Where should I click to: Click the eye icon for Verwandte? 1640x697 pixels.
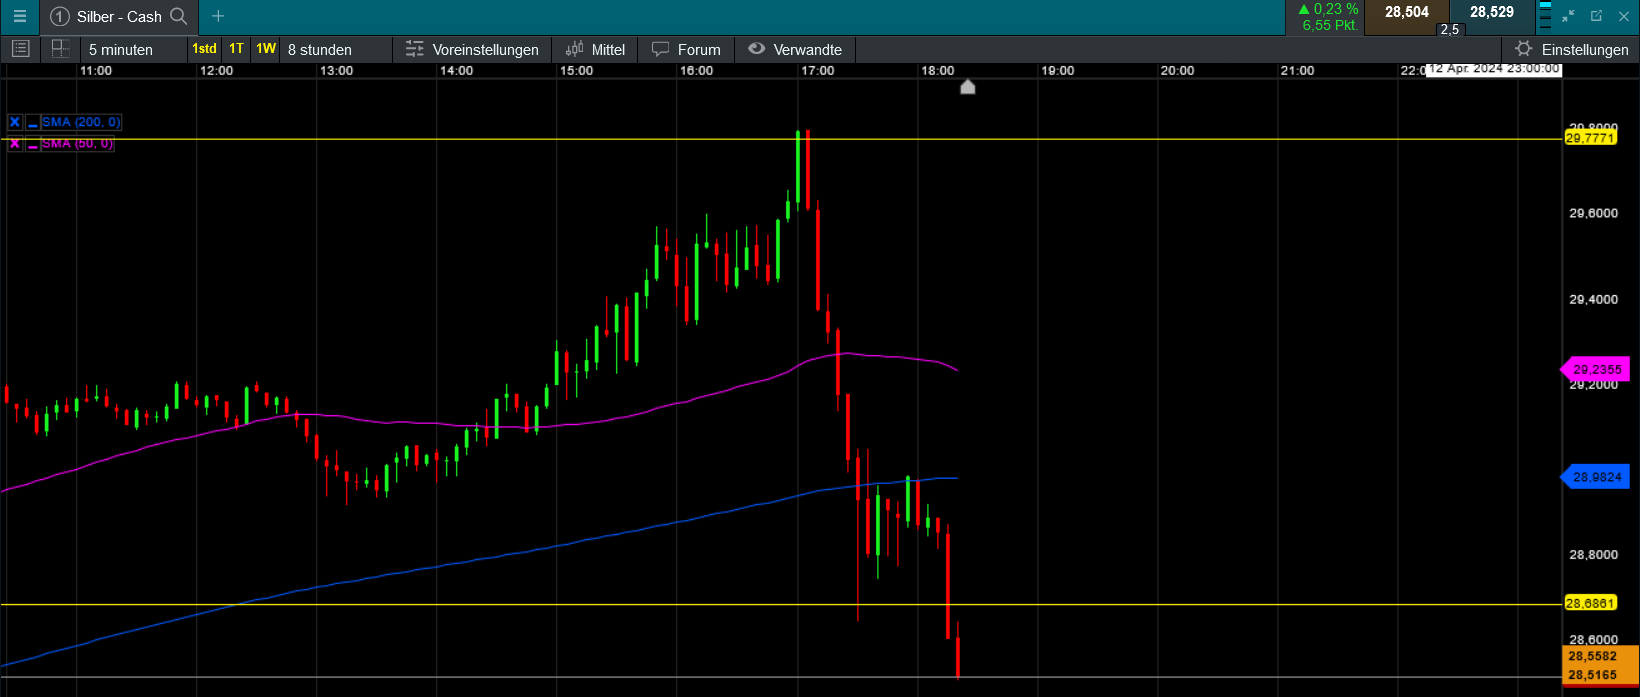757,49
